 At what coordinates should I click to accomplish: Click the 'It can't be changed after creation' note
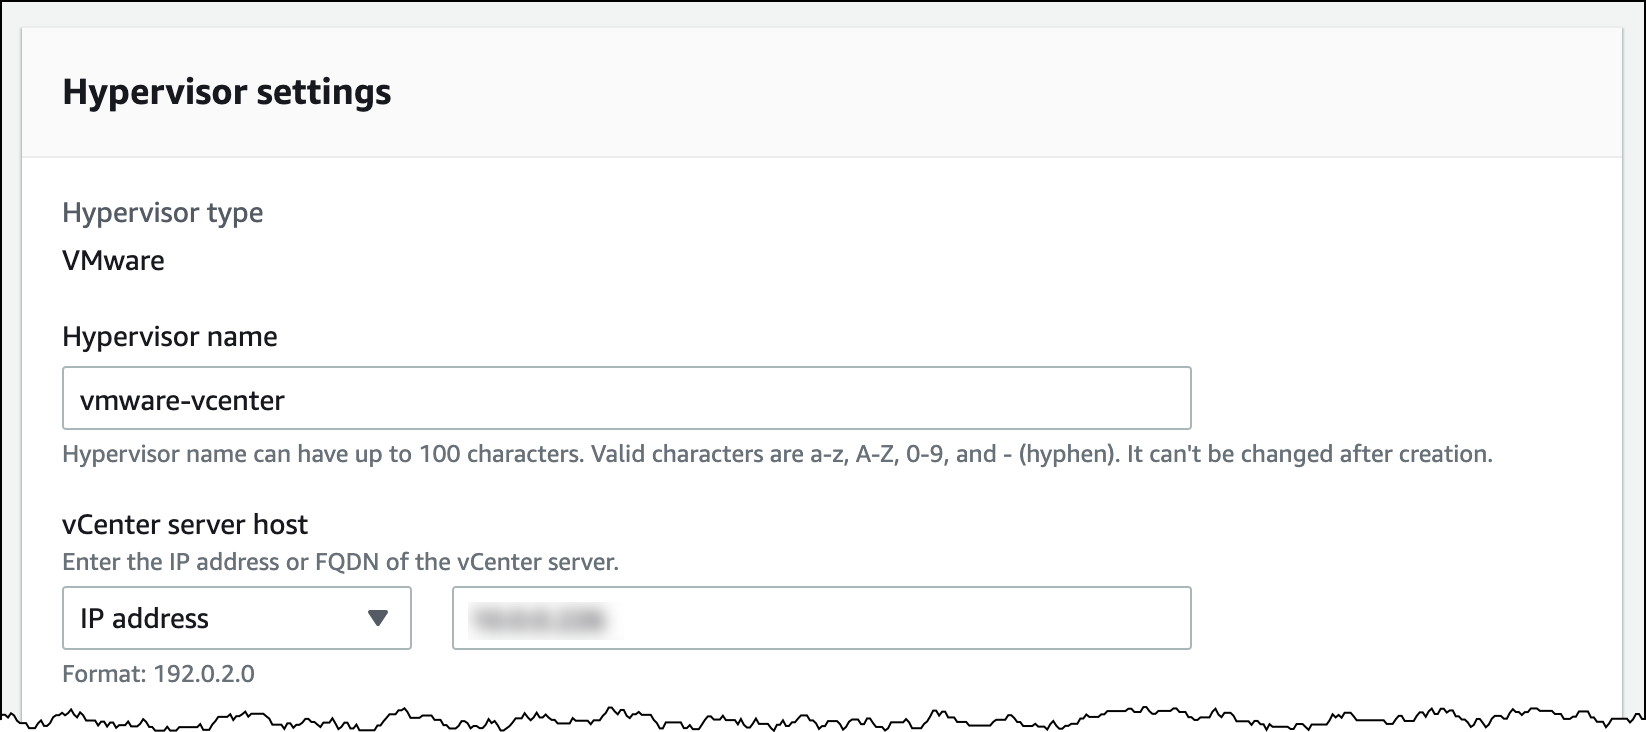tap(1309, 454)
